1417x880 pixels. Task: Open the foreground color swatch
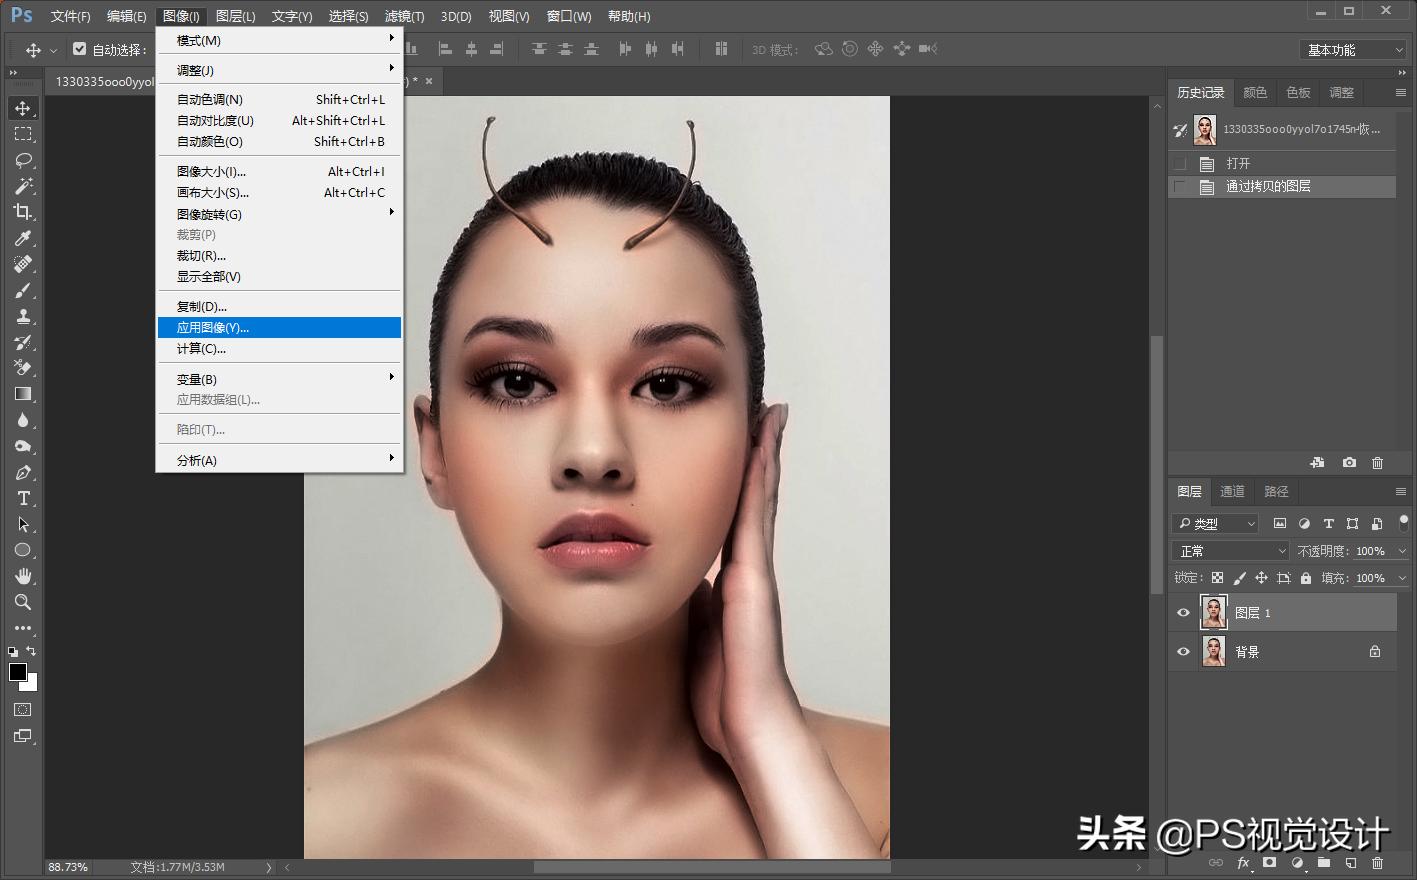18,673
